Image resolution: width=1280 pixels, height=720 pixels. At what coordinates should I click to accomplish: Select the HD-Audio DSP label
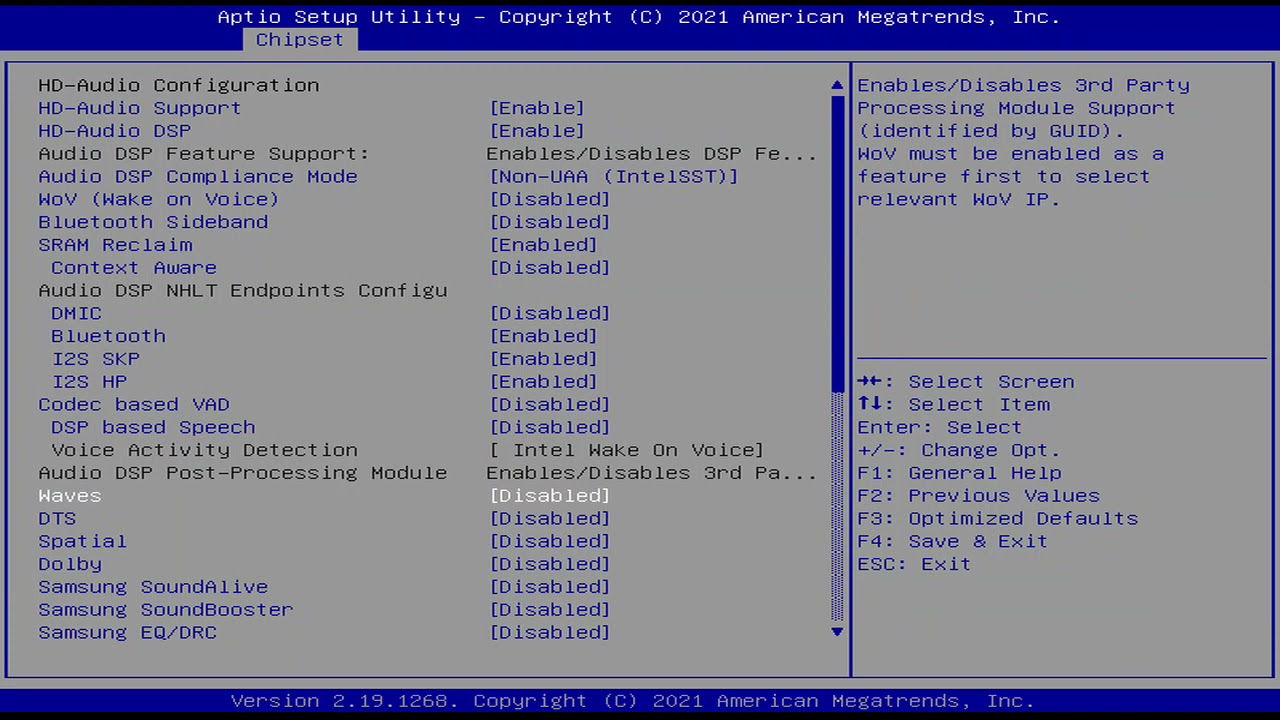click(x=114, y=131)
